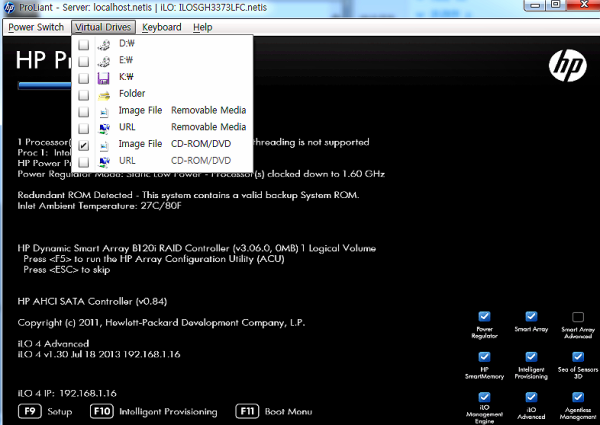Image resolution: width=600 pixels, height=425 pixels.
Task: Tick the E:\ drive checkbox
Action: pos(83,61)
